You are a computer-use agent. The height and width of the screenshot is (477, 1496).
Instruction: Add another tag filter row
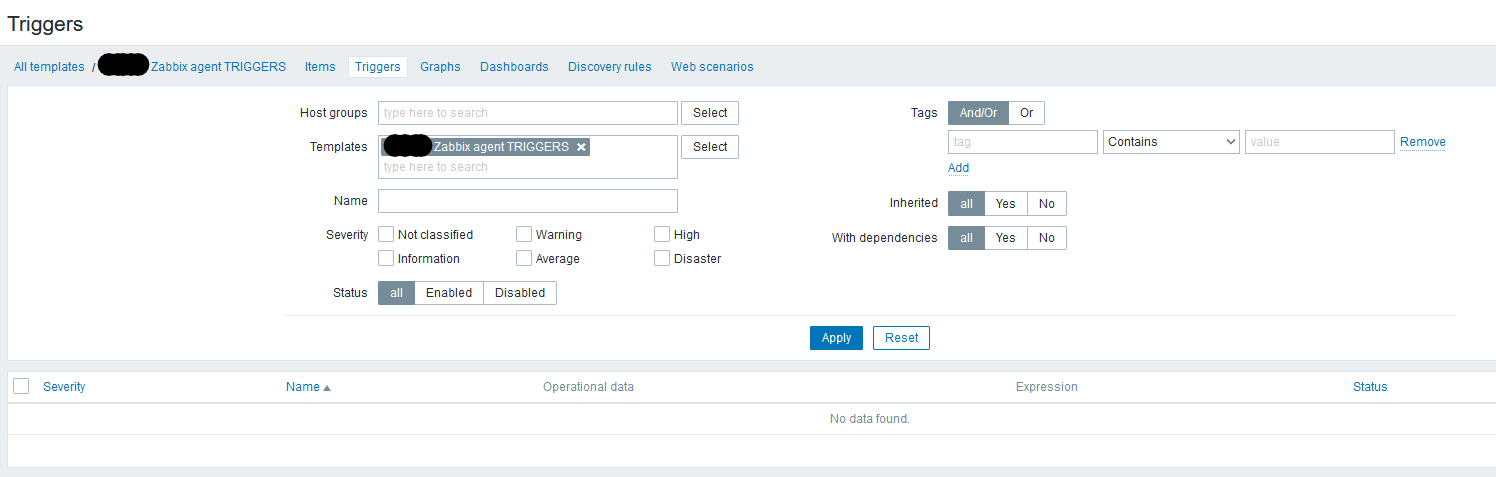point(958,168)
